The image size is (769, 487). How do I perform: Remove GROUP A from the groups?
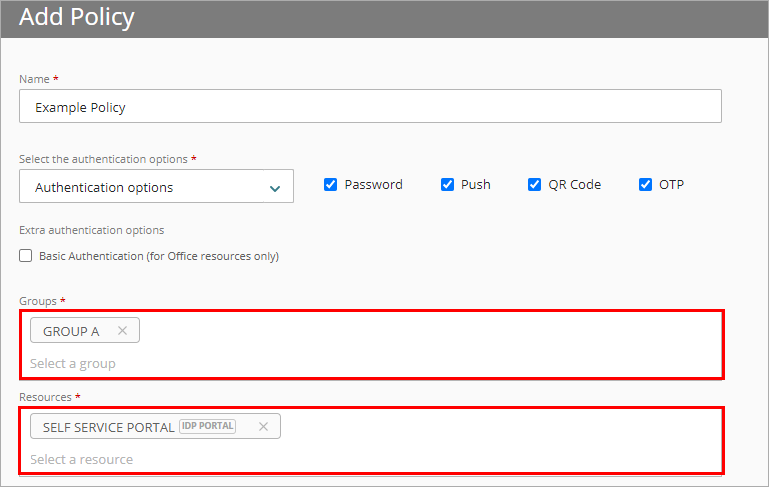tap(122, 331)
